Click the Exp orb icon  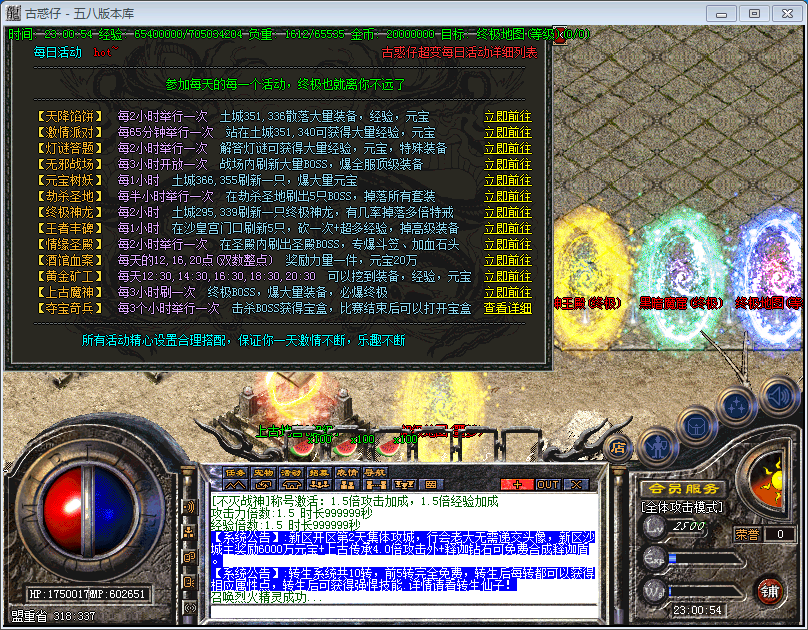[x=654, y=558]
